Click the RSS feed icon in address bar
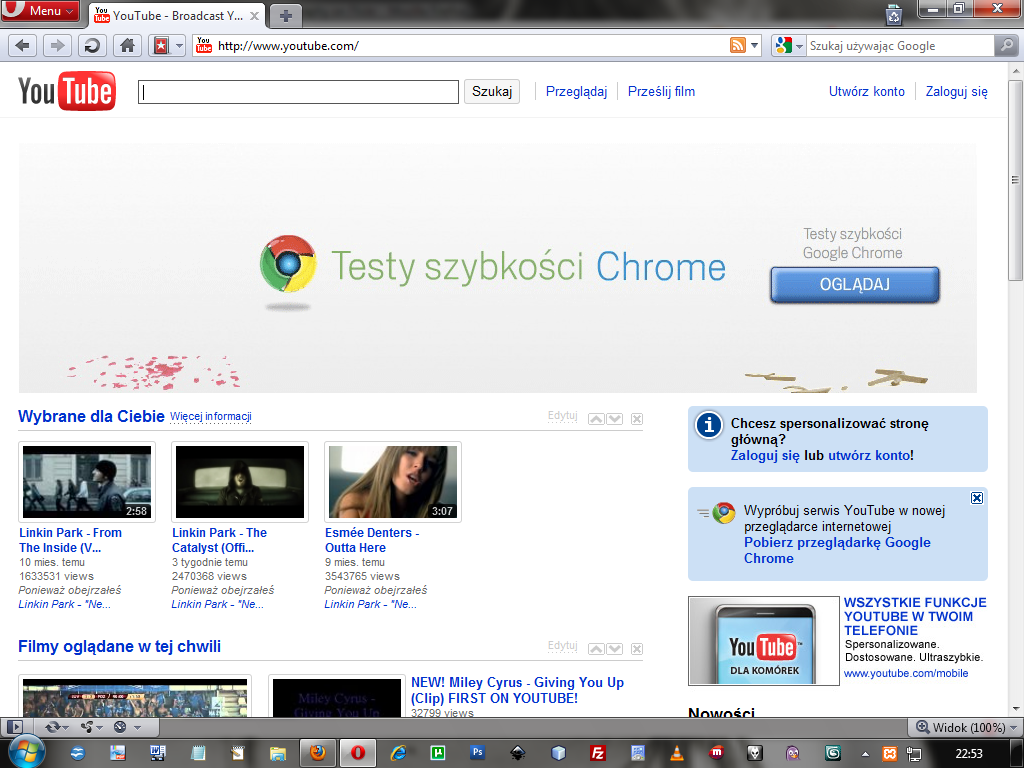The width and height of the screenshot is (1024, 768). [x=737, y=46]
